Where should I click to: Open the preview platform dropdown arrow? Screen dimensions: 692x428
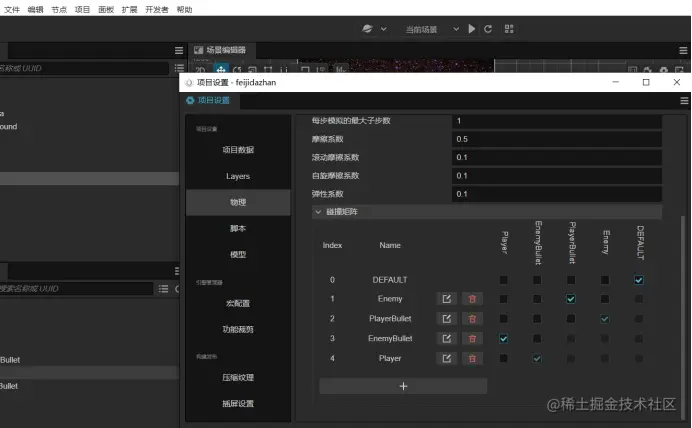[x=384, y=29]
